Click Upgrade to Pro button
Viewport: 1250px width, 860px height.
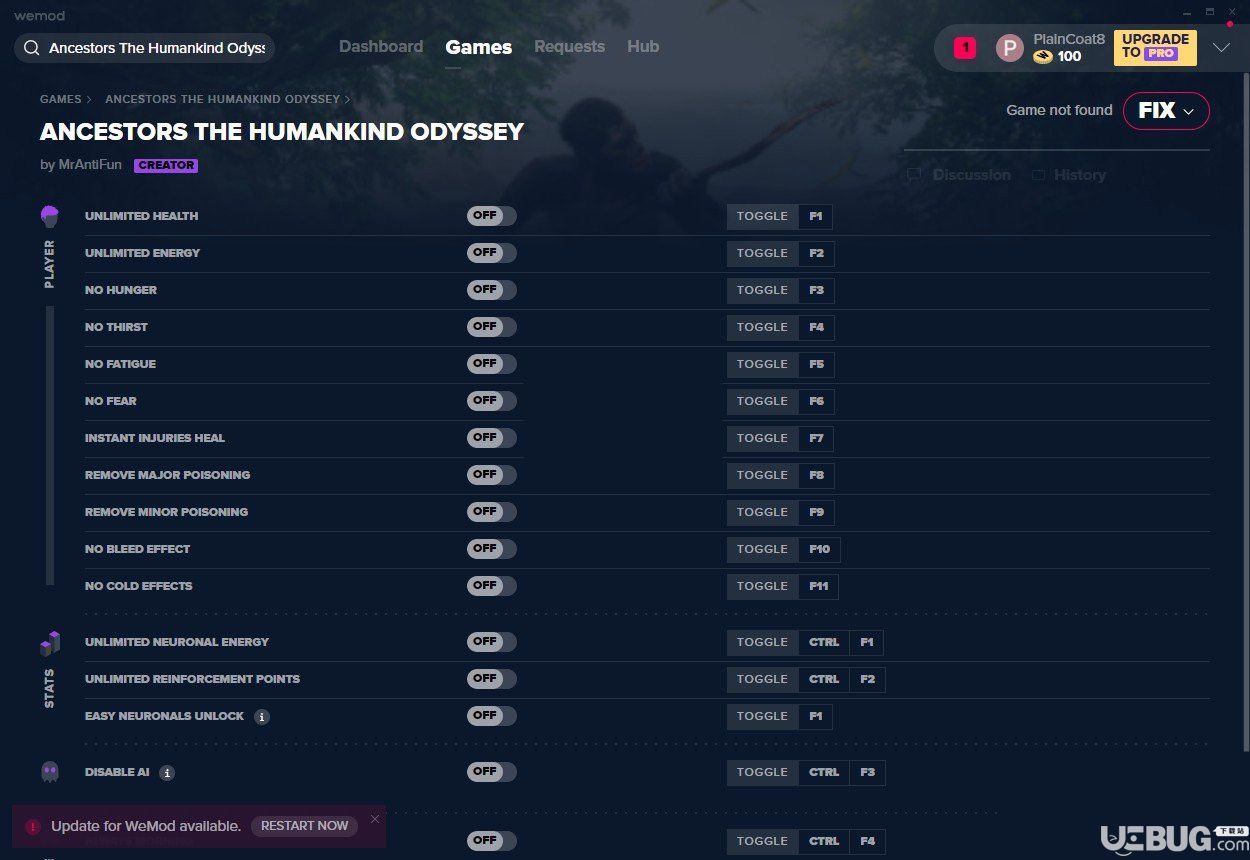[x=1155, y=47]
